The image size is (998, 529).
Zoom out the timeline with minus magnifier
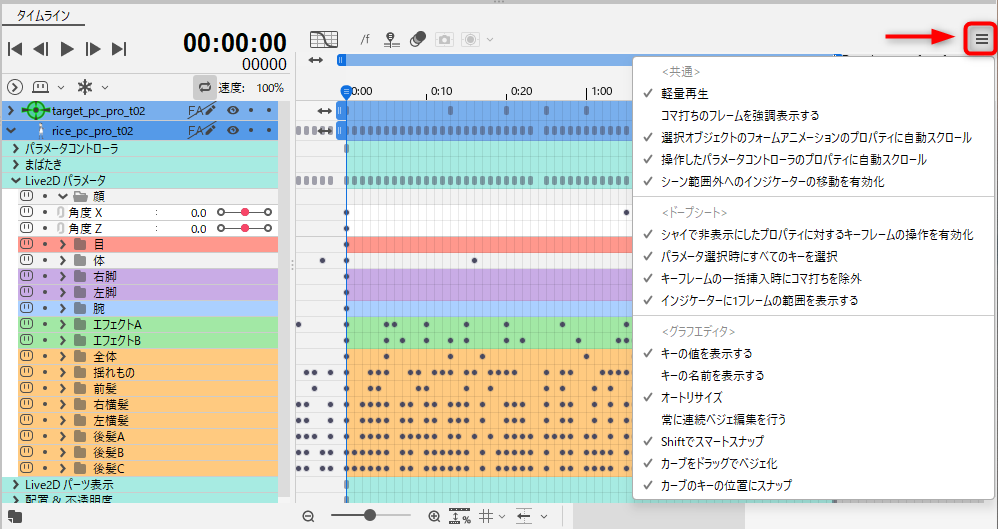(309, 516)
